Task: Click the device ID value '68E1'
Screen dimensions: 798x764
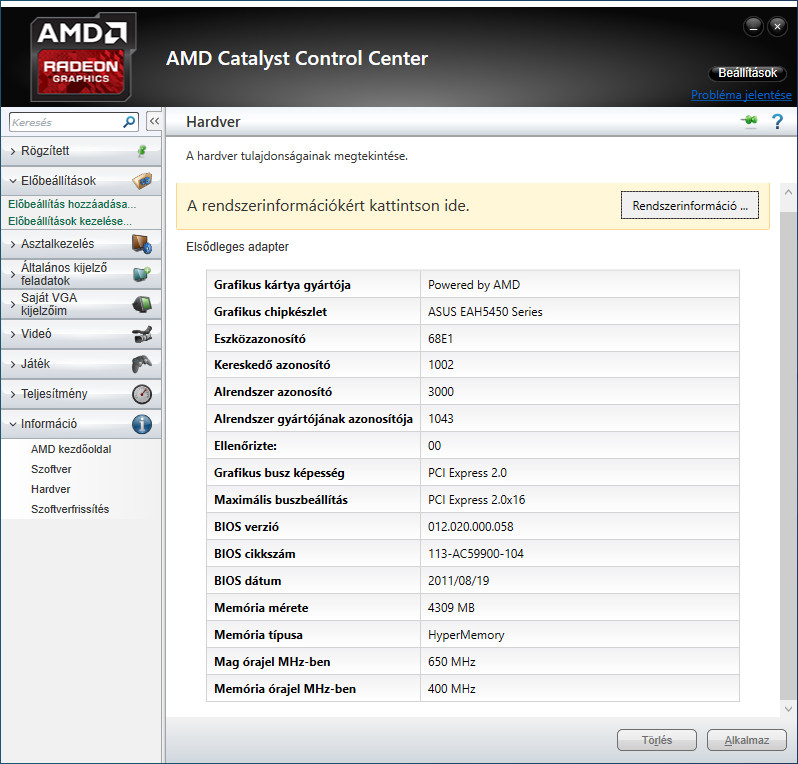Action: click(440, 338)
